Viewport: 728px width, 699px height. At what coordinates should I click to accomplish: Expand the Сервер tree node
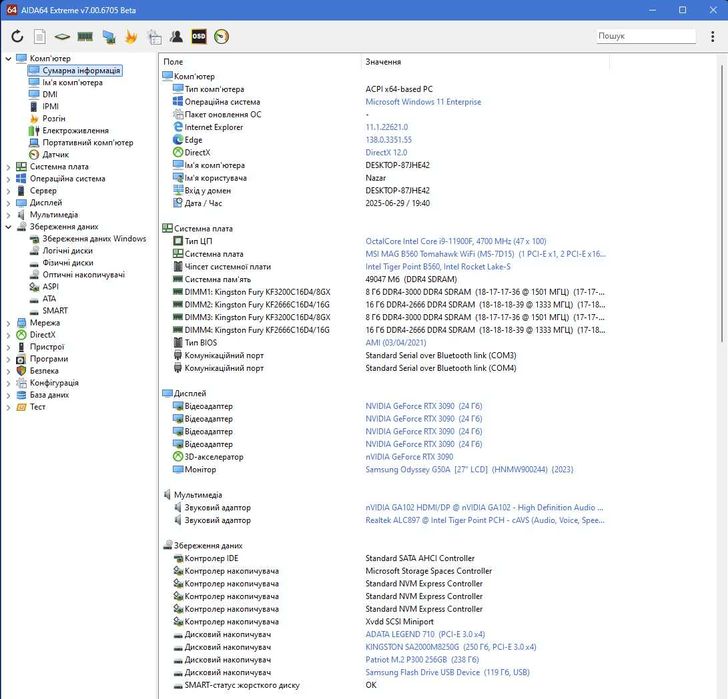point(8,191)
